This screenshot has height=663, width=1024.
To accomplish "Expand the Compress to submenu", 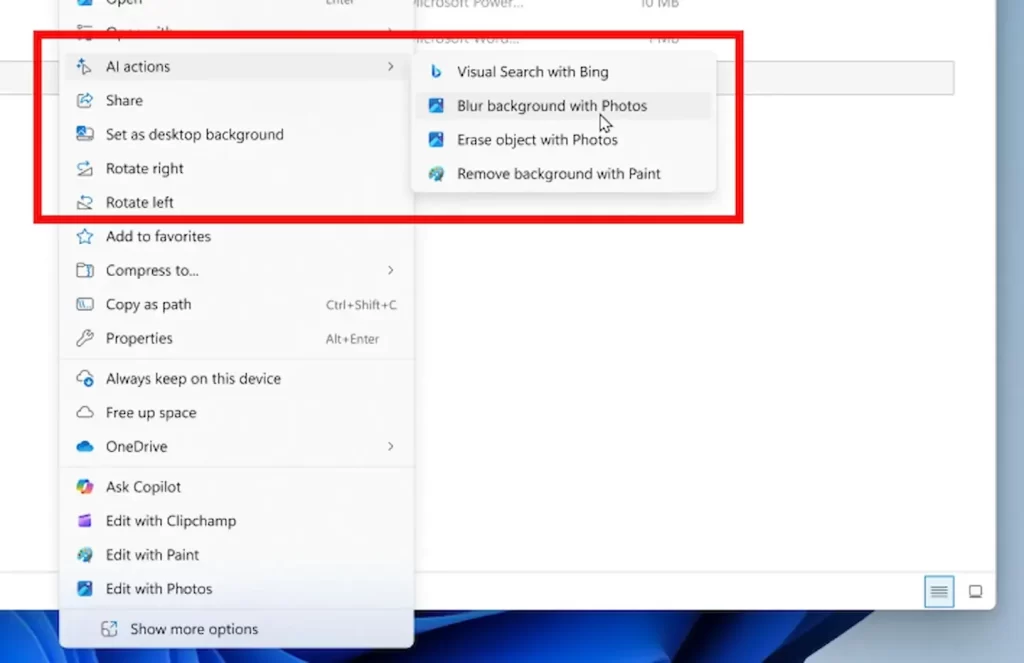I will point(390,270).
